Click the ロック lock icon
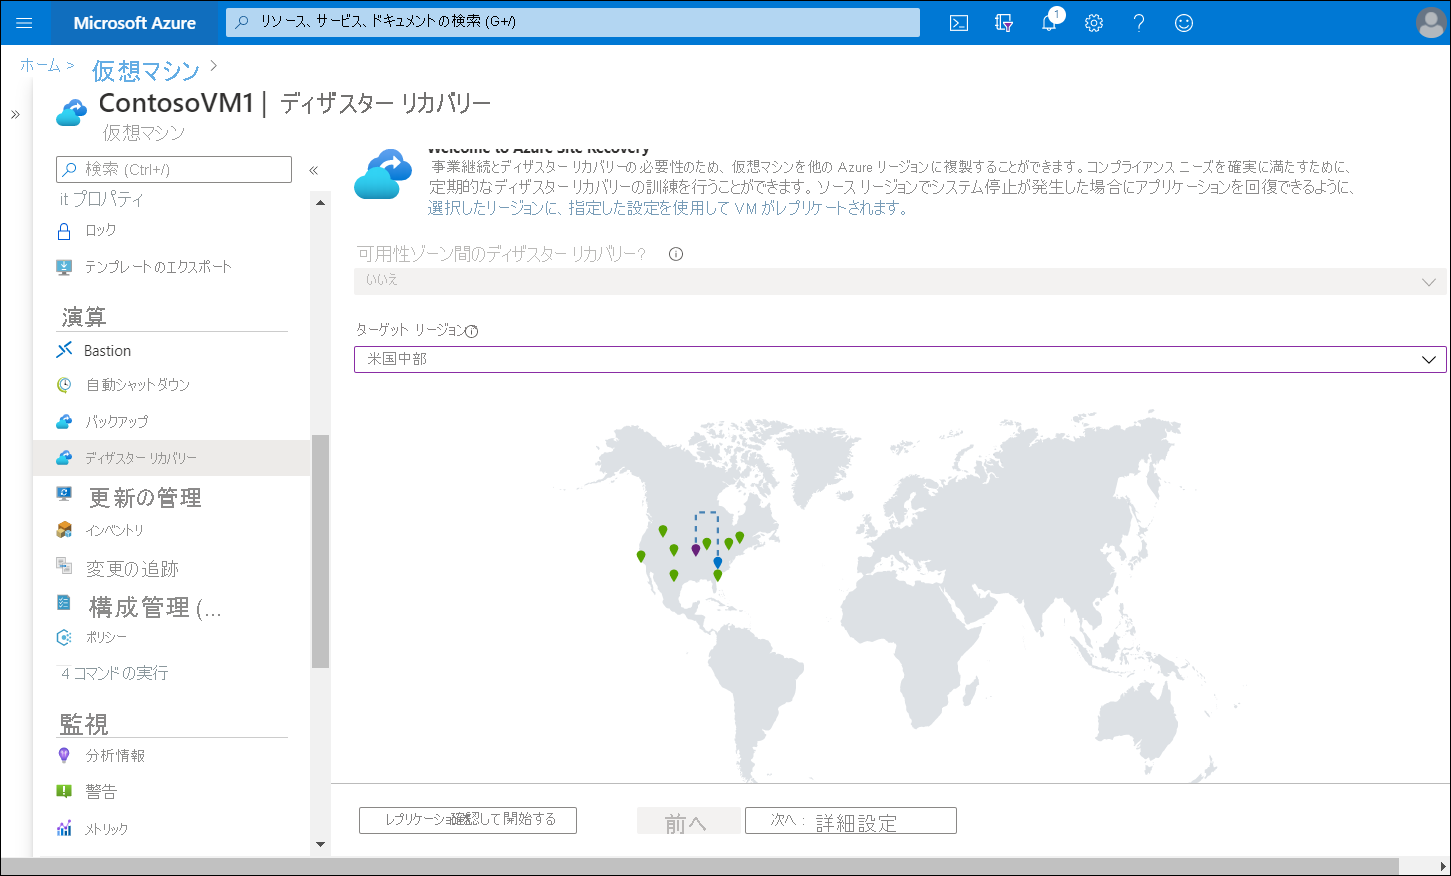This screenshot has height=876, width=1451. [64, 231]
